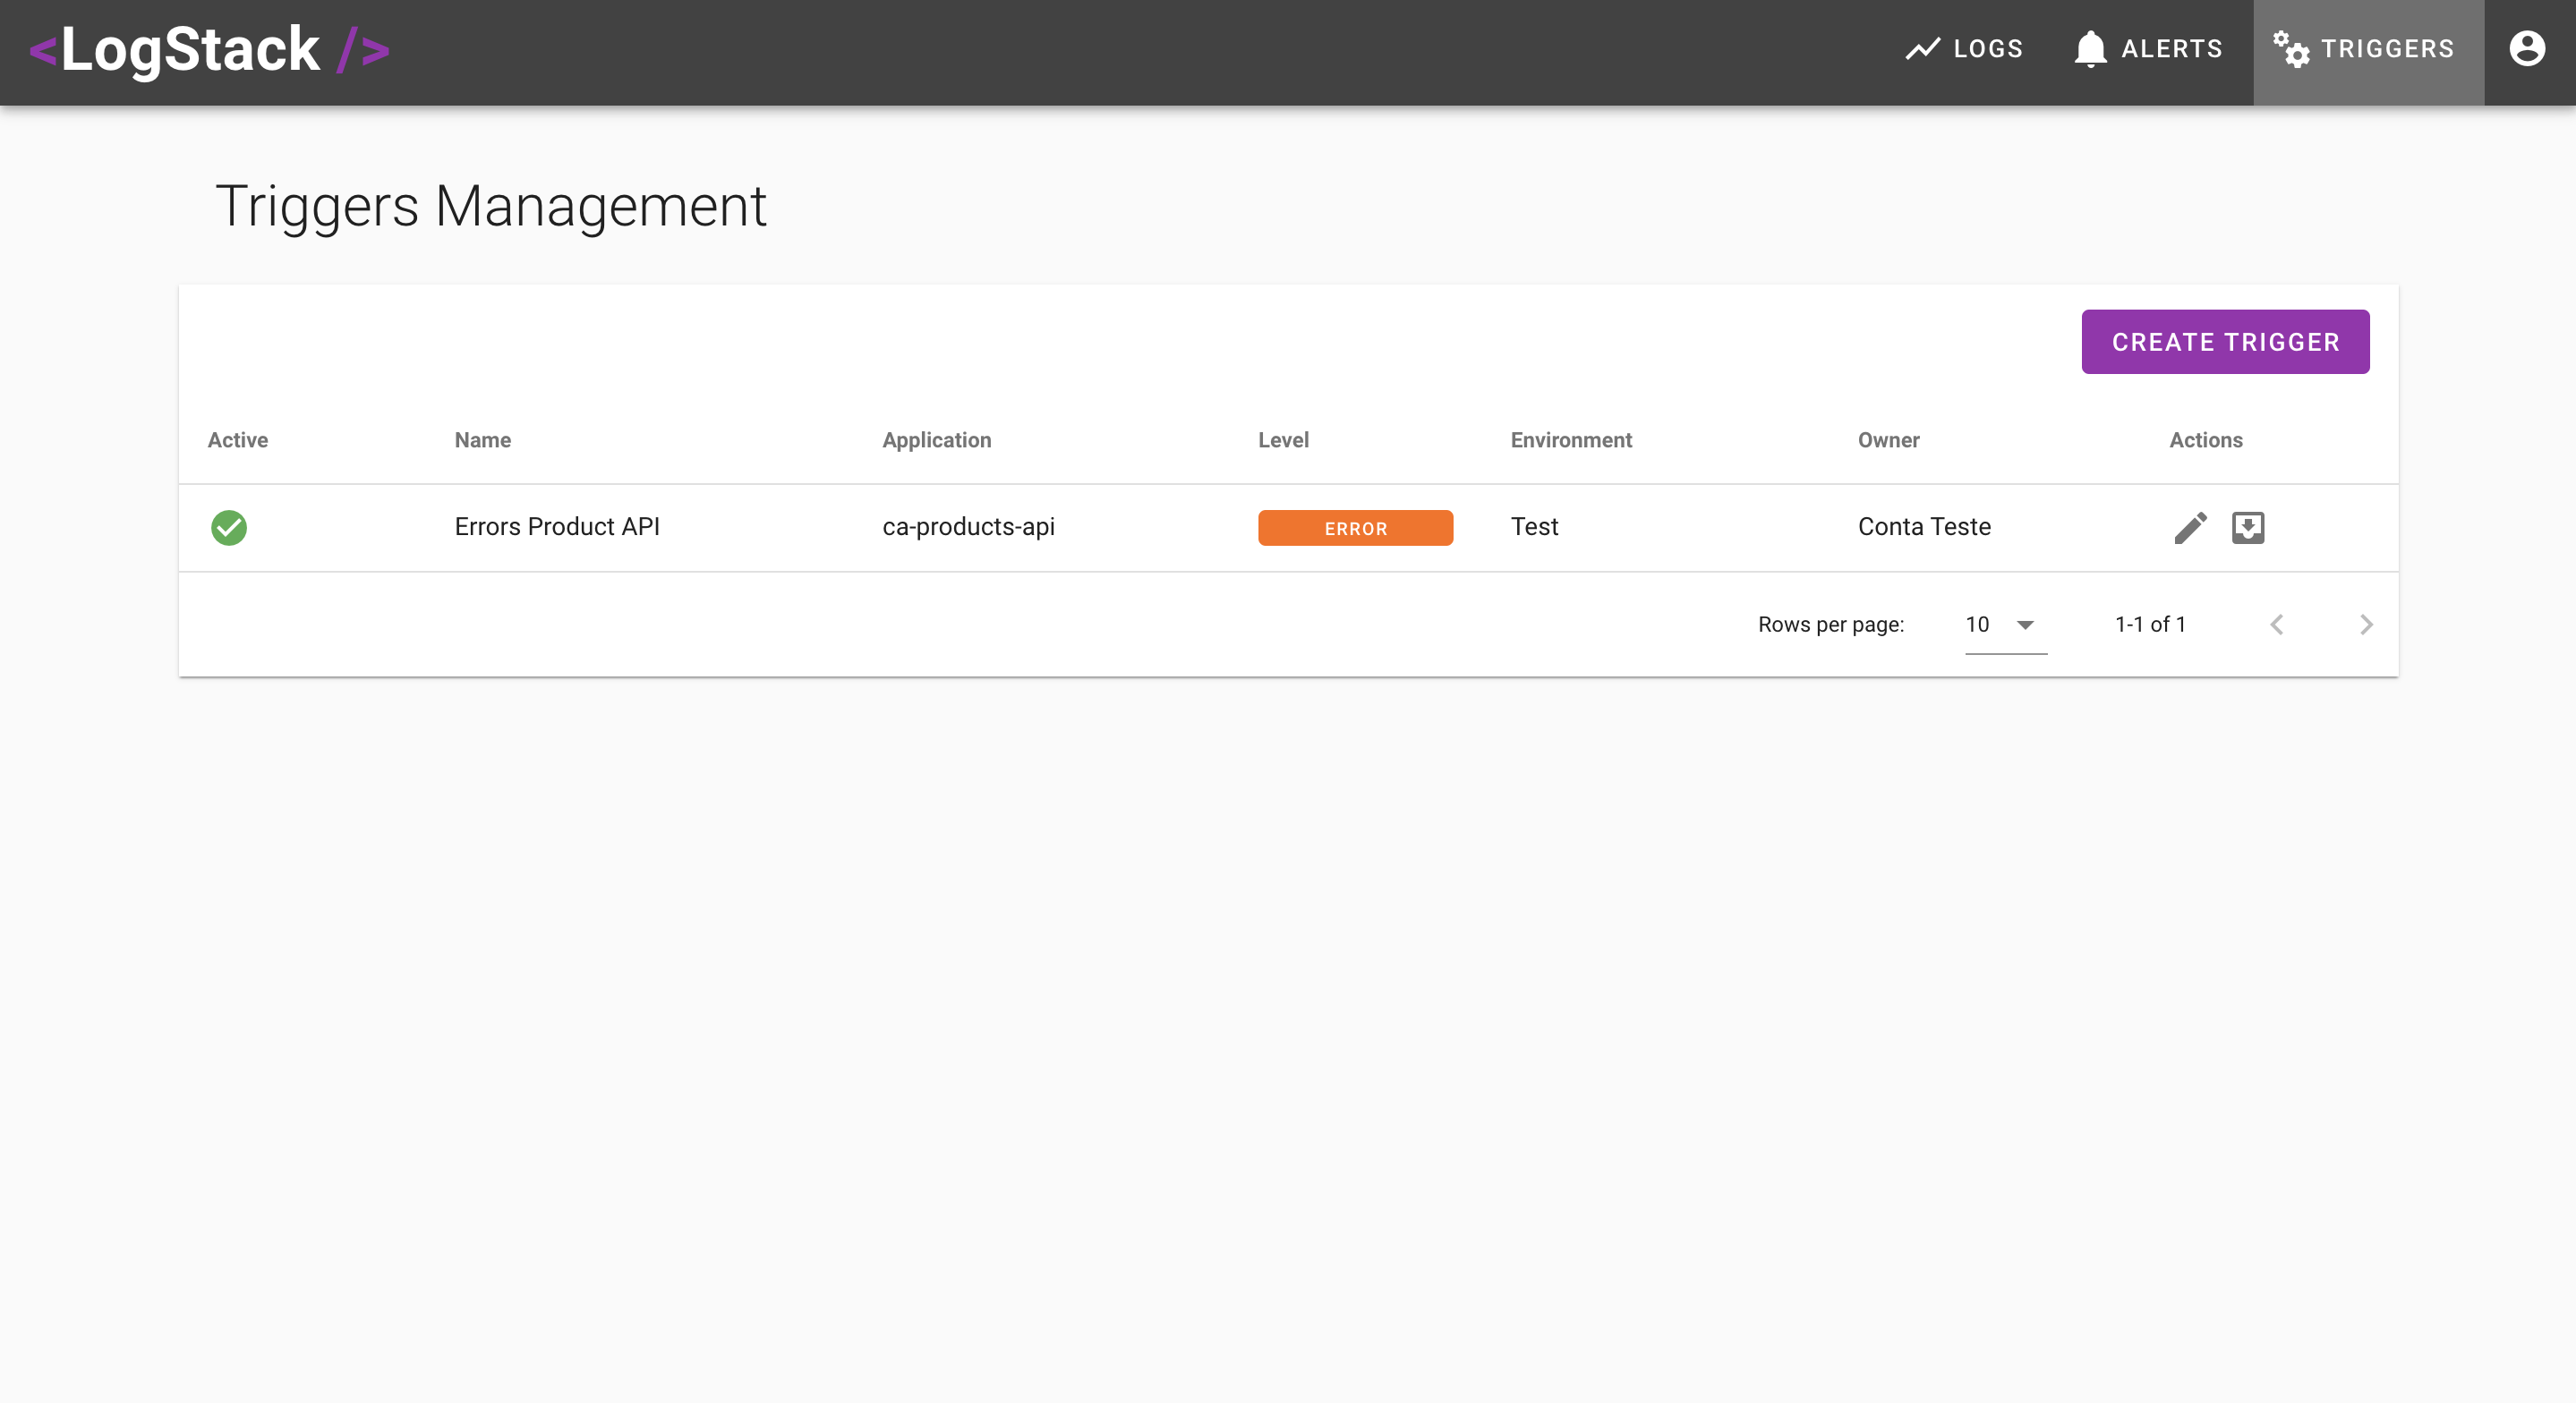Click the Conta Teste owner cell
This screenshot has height=1403, width=2576.
click(x=1924, y=527)
